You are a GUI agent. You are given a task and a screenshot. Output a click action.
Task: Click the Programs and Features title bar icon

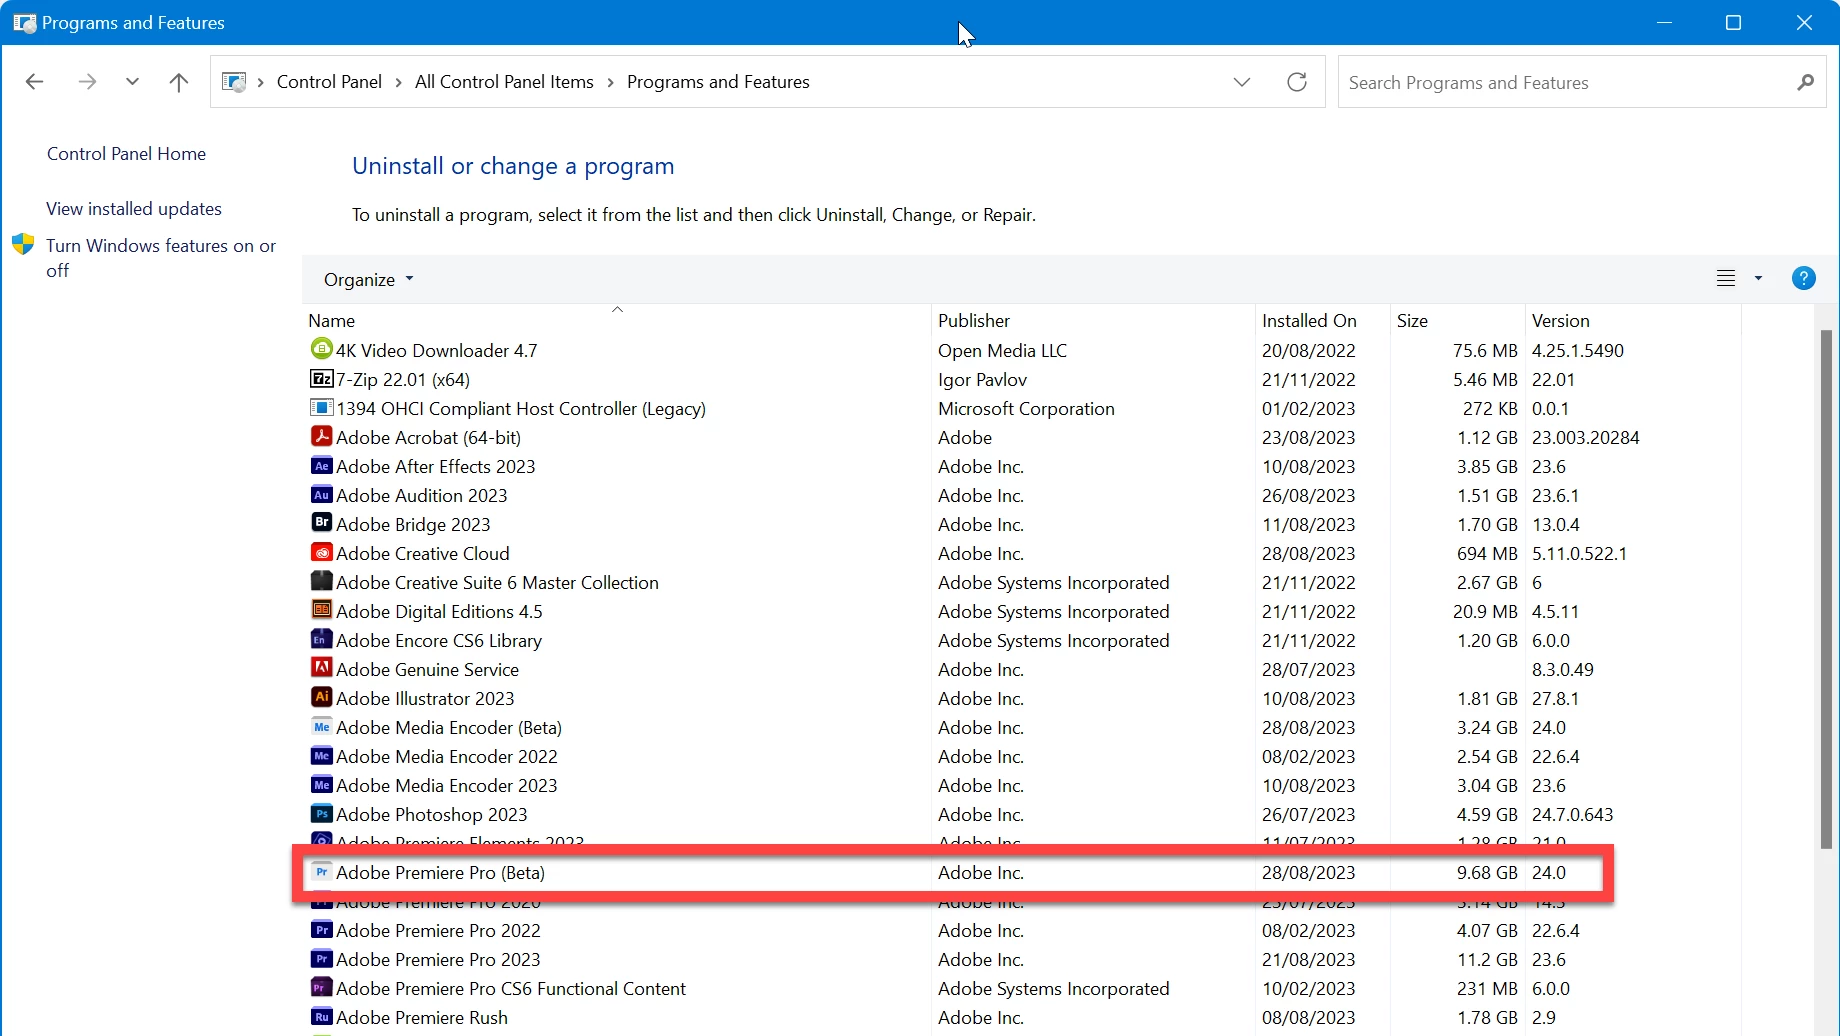[x=24, y=22]
